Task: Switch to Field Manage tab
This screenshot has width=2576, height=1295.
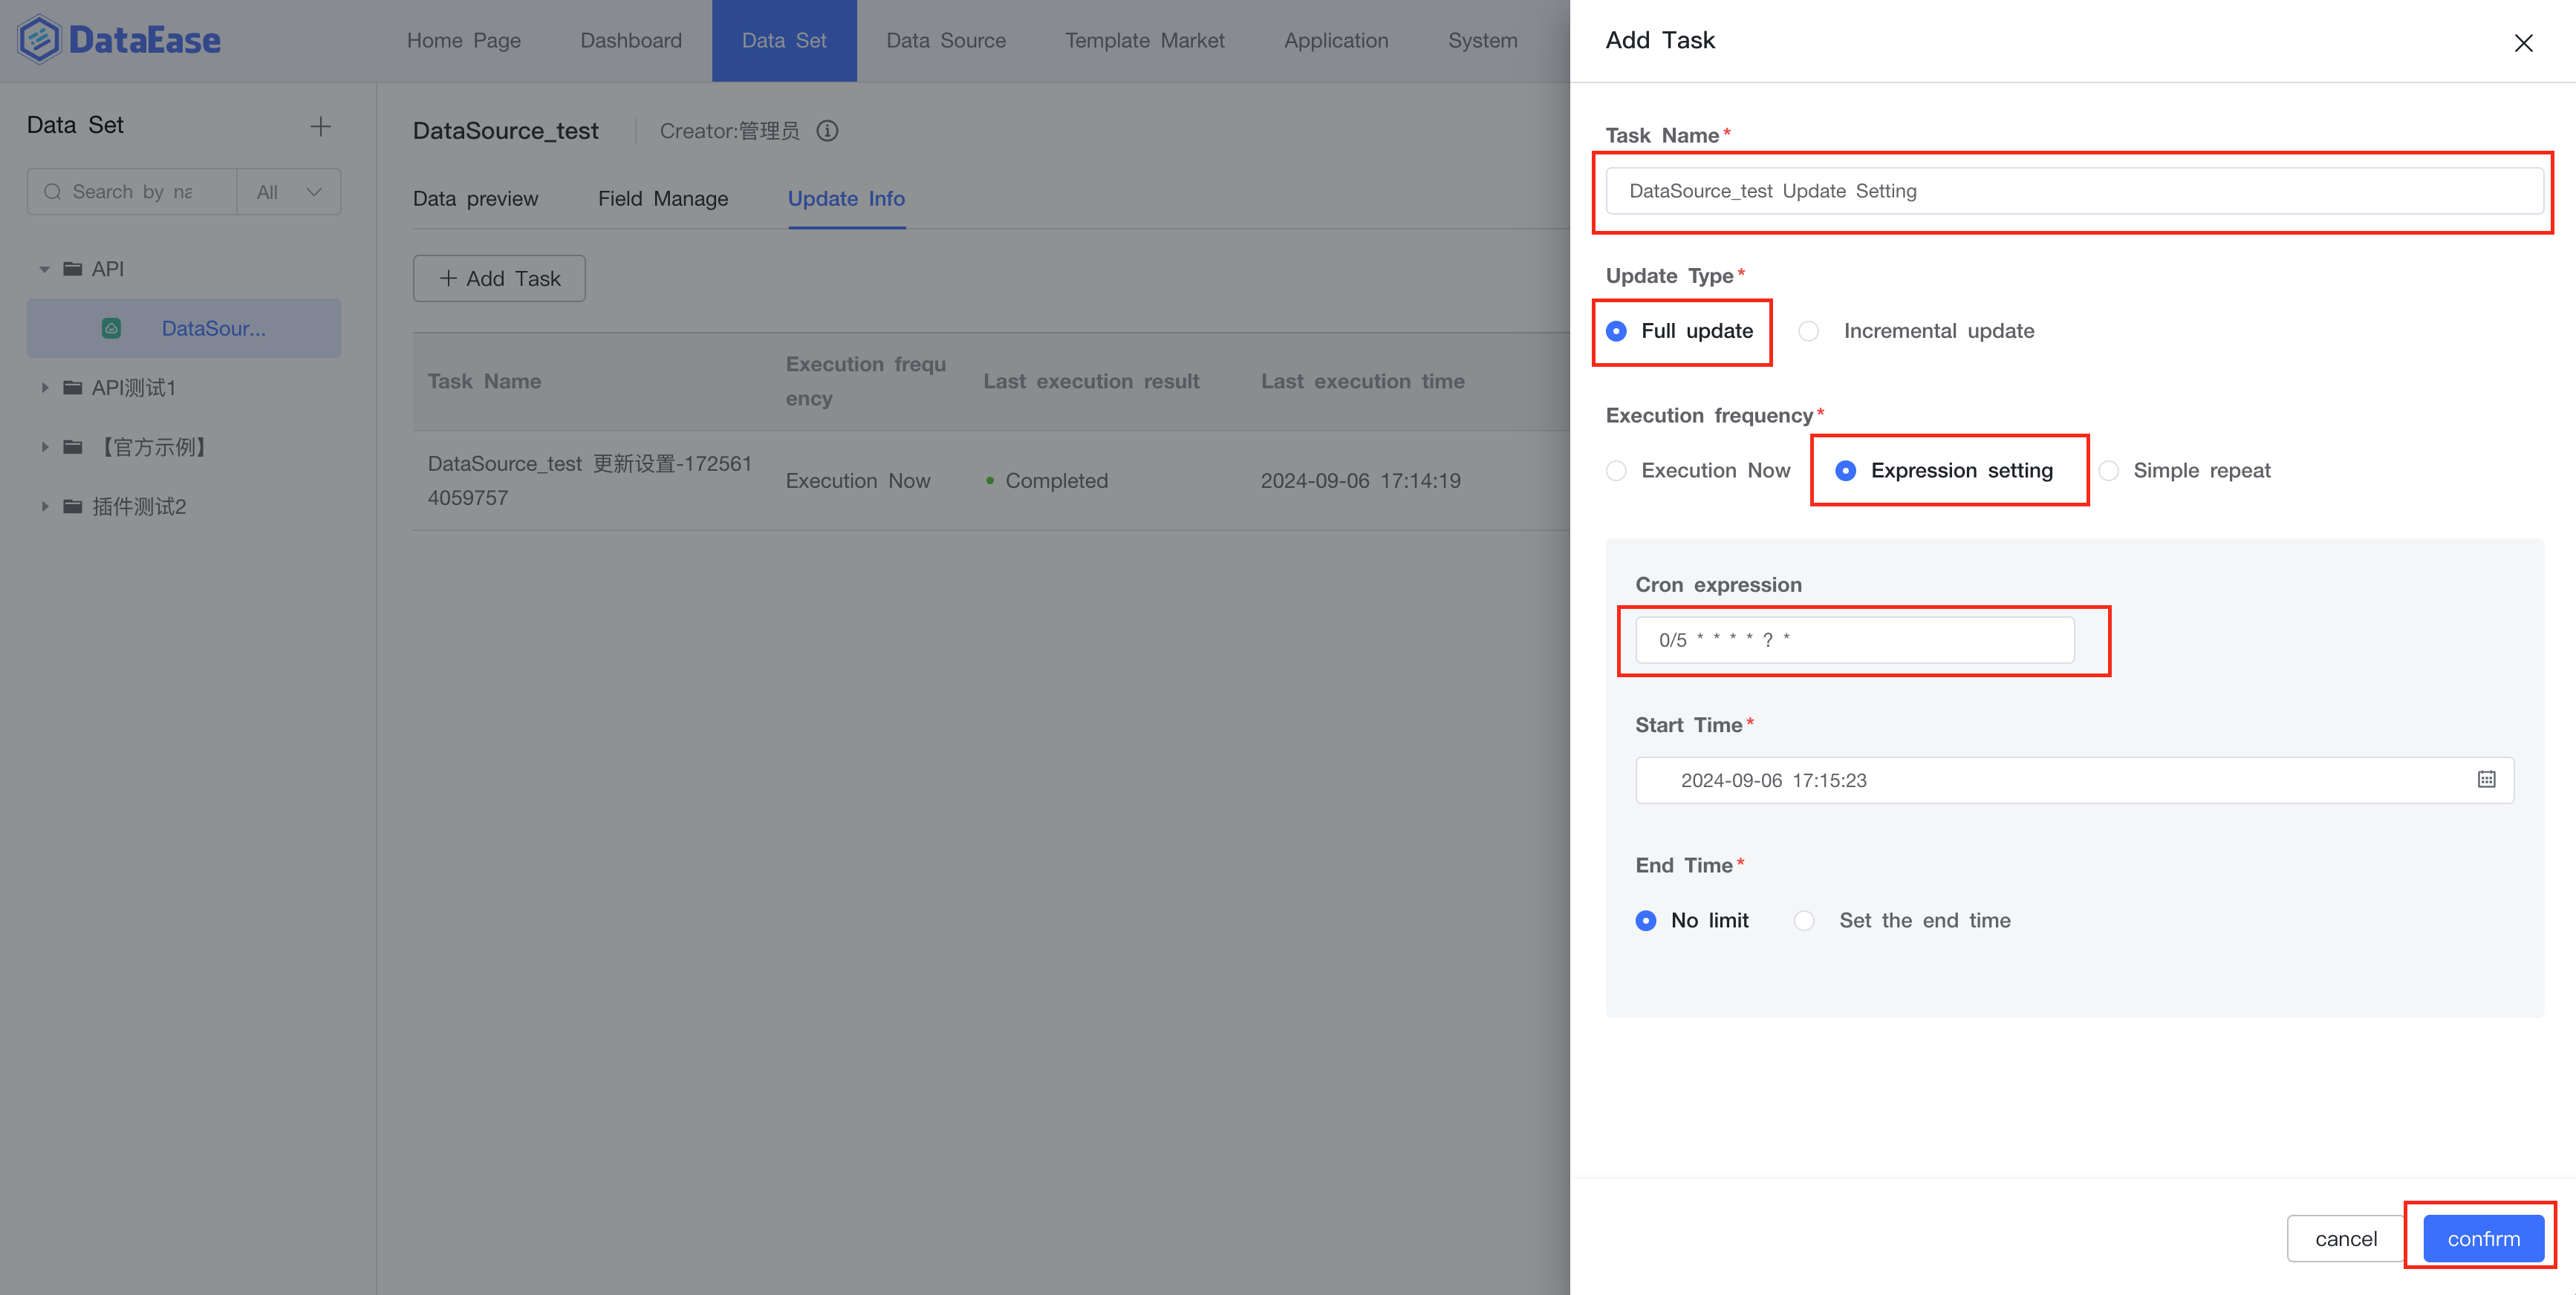Action: [663, 199]
